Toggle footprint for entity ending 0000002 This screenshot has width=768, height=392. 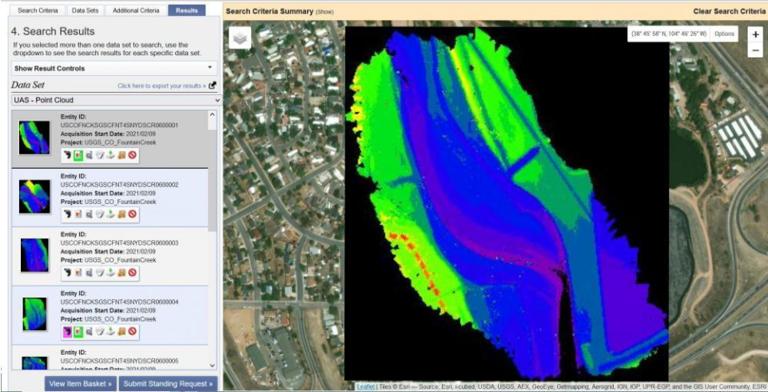coord(67,214)
